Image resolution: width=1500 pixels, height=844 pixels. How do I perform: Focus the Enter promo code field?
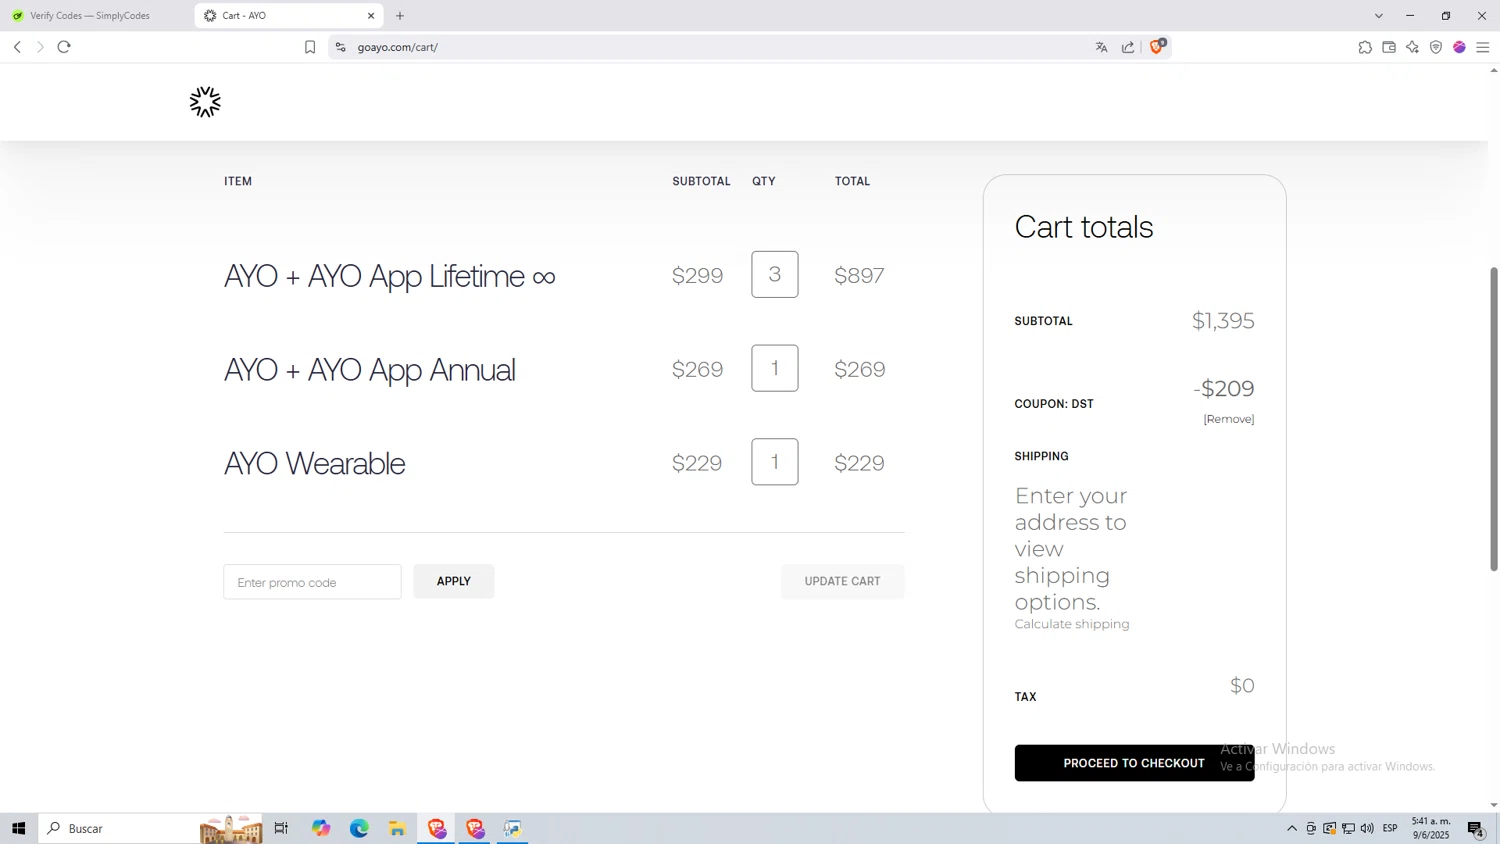tap(312, 582)
